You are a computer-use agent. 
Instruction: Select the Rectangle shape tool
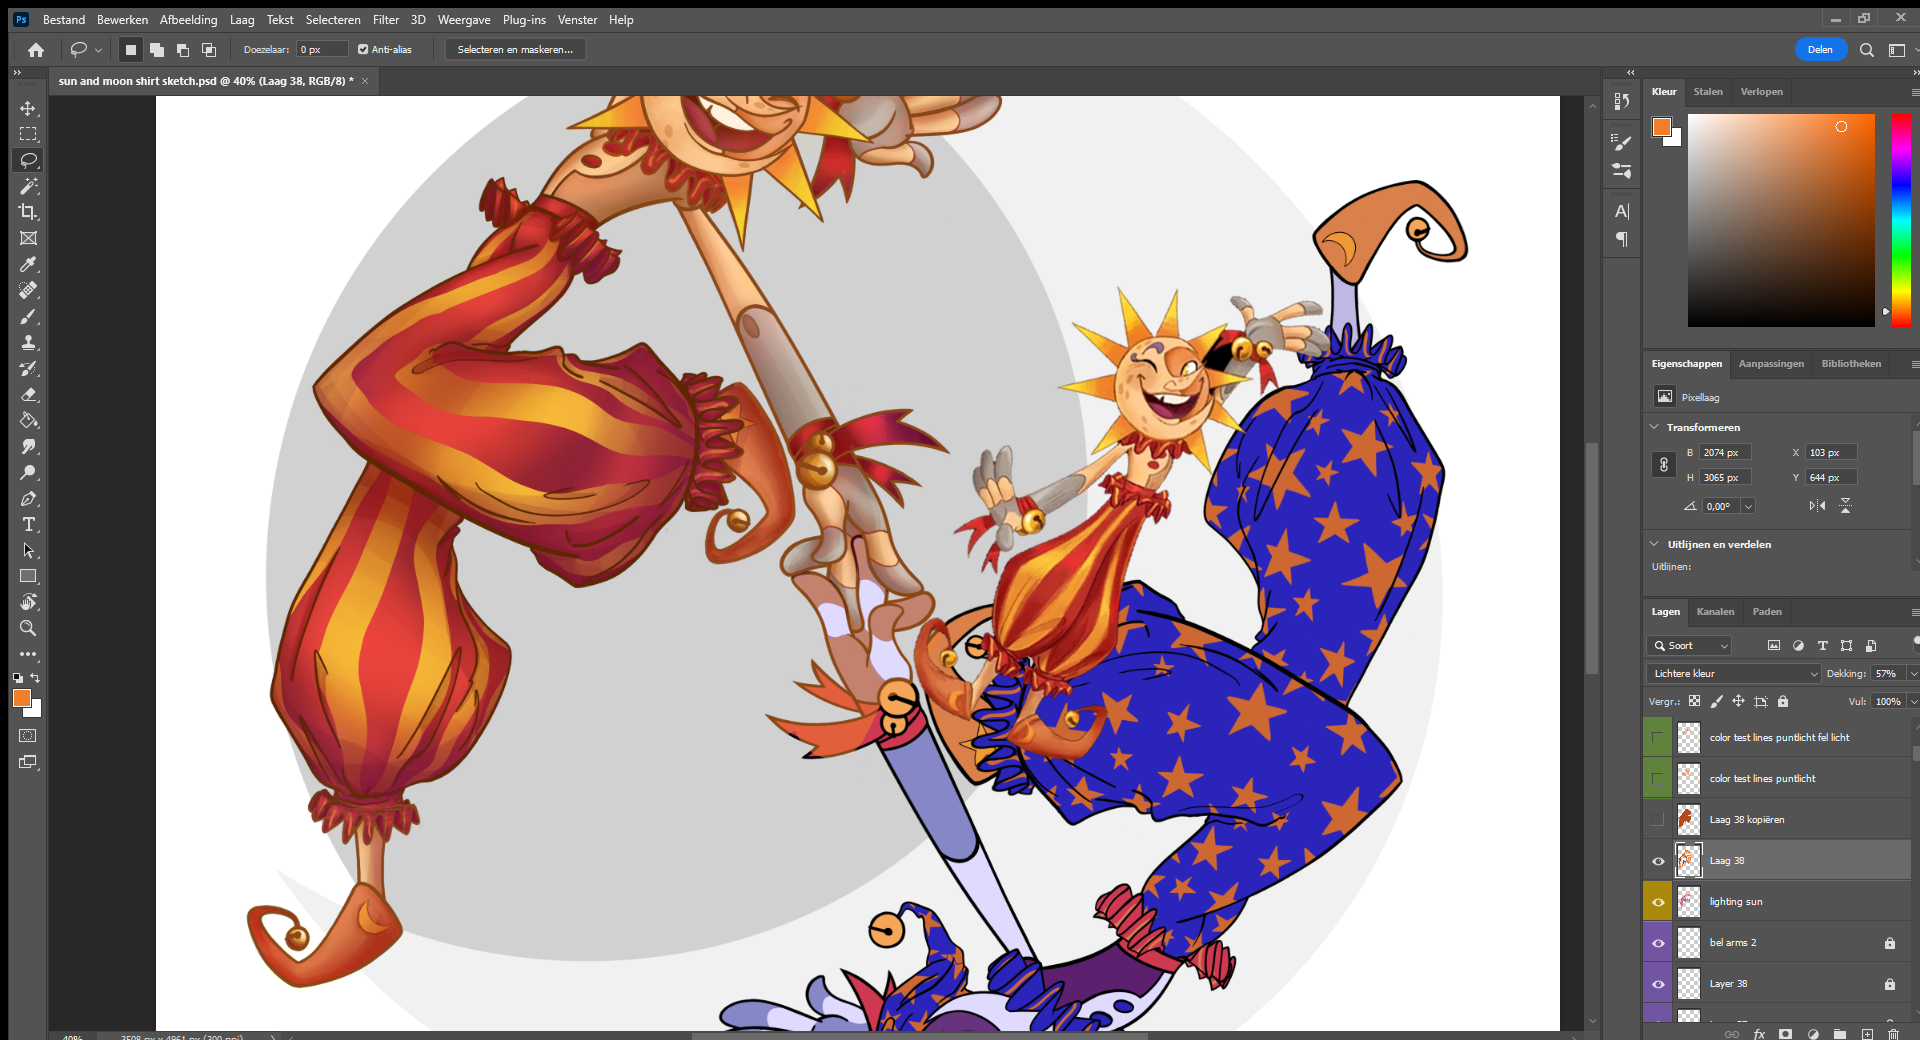click(x=28, y=576)
